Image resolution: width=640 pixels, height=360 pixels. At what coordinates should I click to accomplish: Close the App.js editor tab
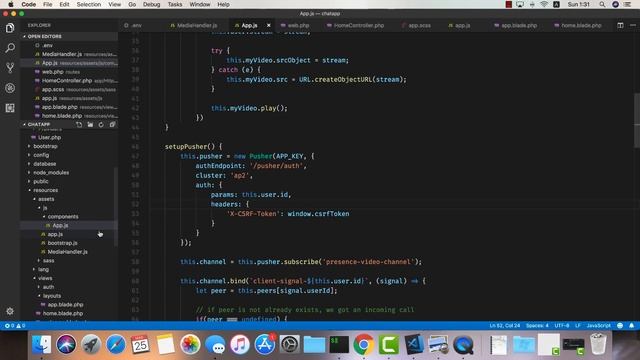[269, 25]
